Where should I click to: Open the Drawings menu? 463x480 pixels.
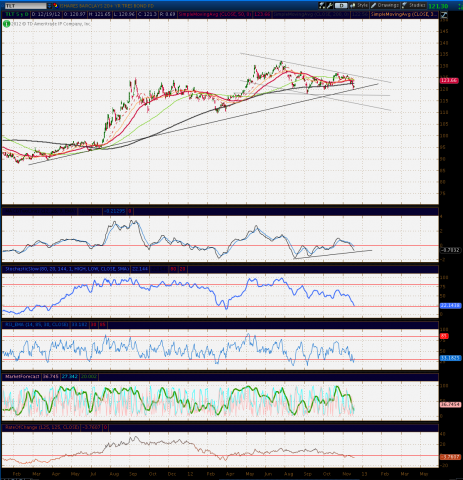[385, 5]
